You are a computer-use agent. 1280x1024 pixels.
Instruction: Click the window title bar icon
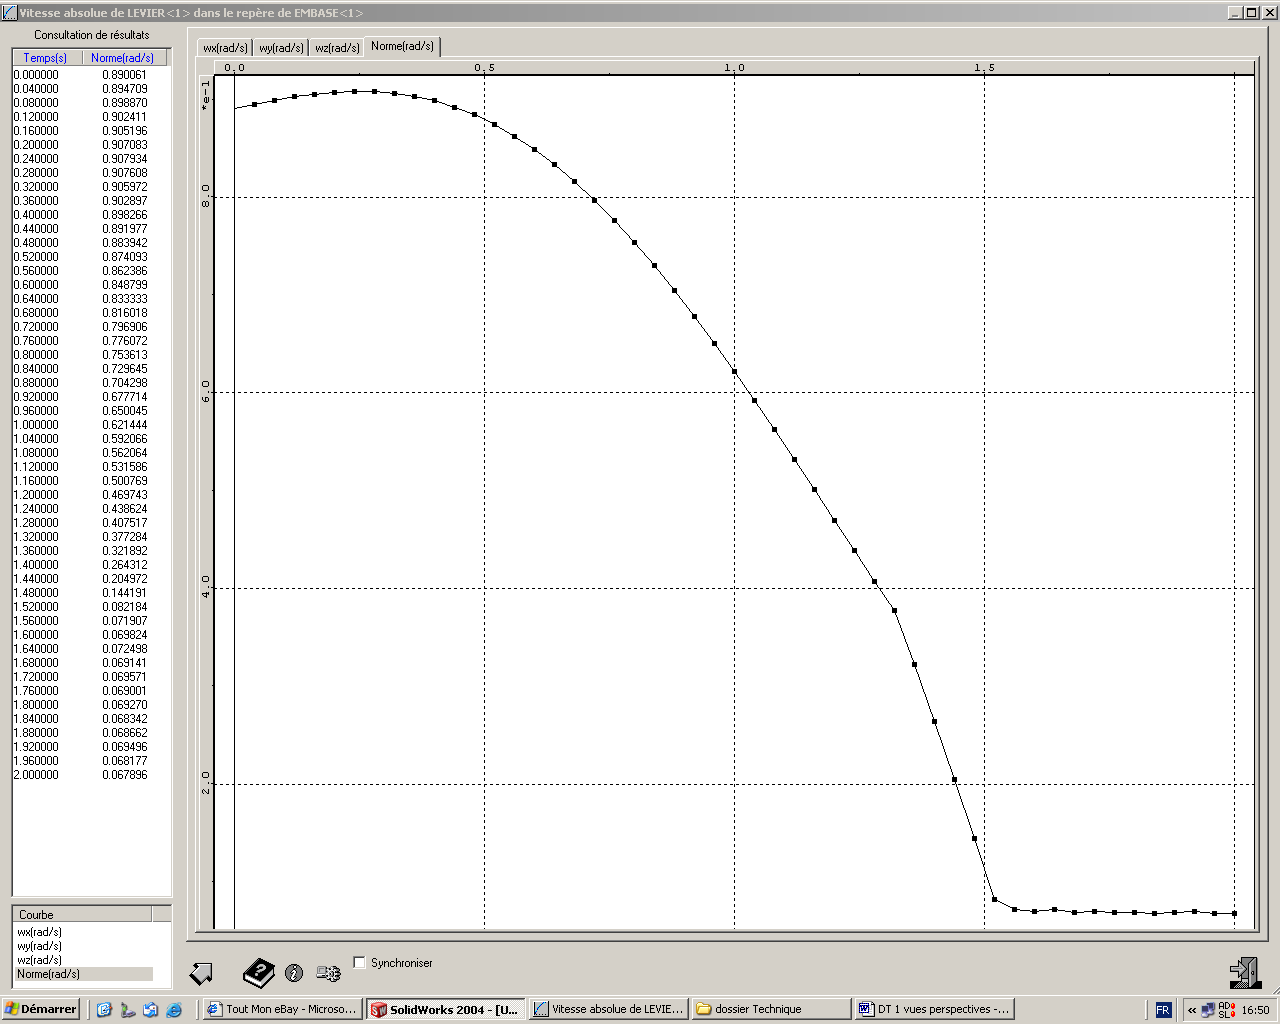9,13
